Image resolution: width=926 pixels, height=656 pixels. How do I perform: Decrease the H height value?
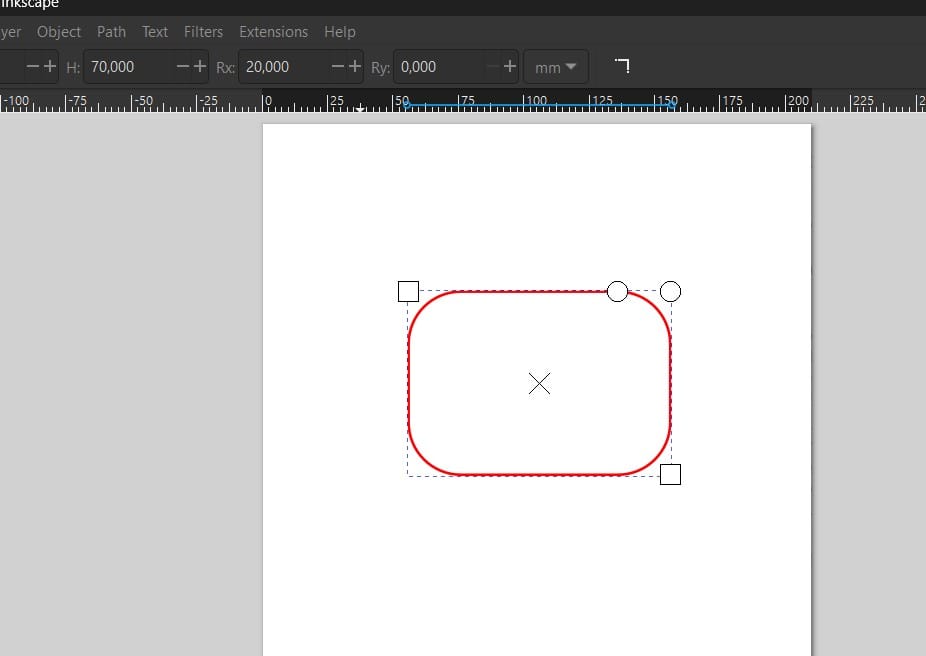click(183, 66)
